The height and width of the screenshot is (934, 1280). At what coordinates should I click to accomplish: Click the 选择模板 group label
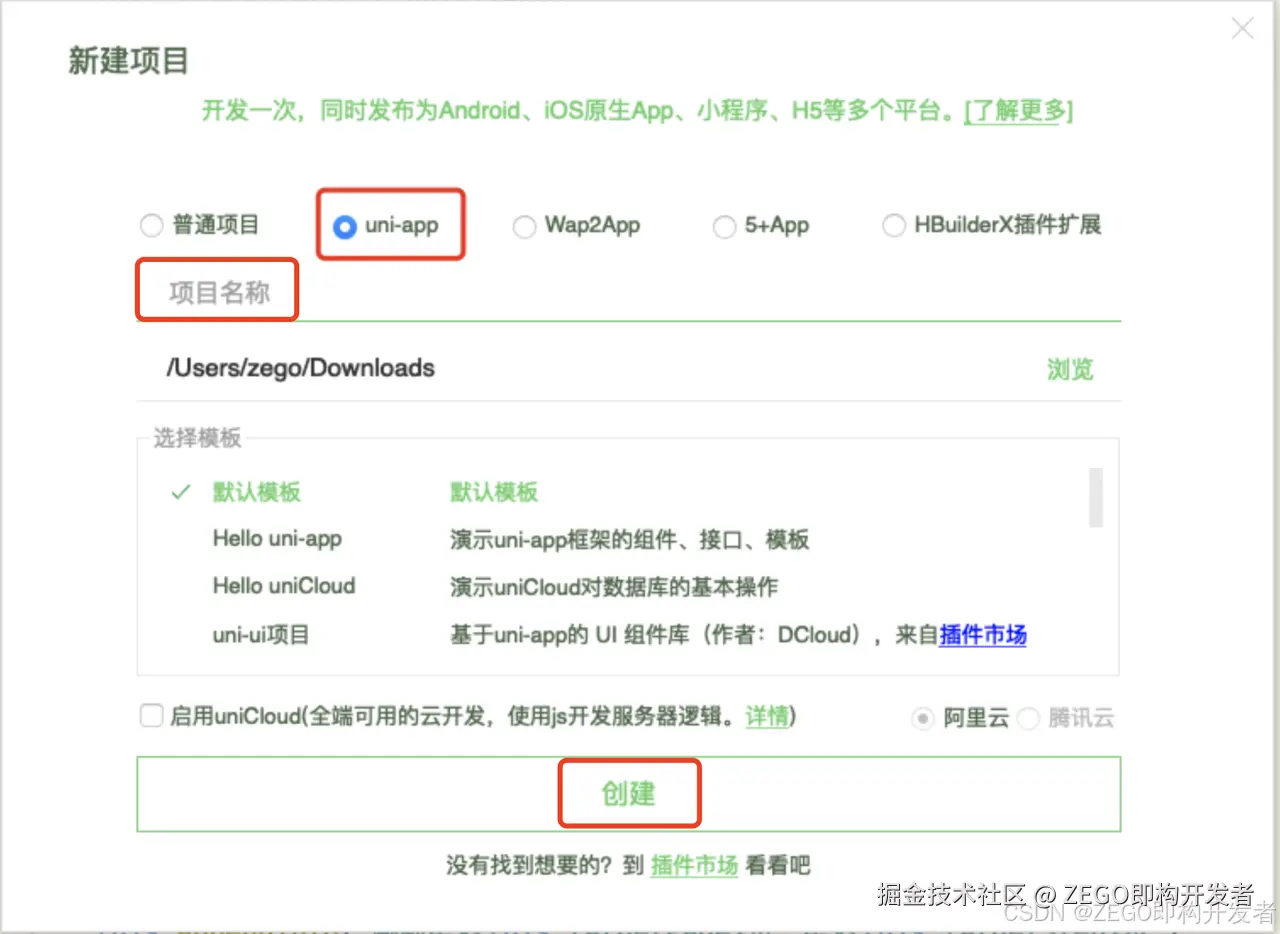tap(197, 438)
